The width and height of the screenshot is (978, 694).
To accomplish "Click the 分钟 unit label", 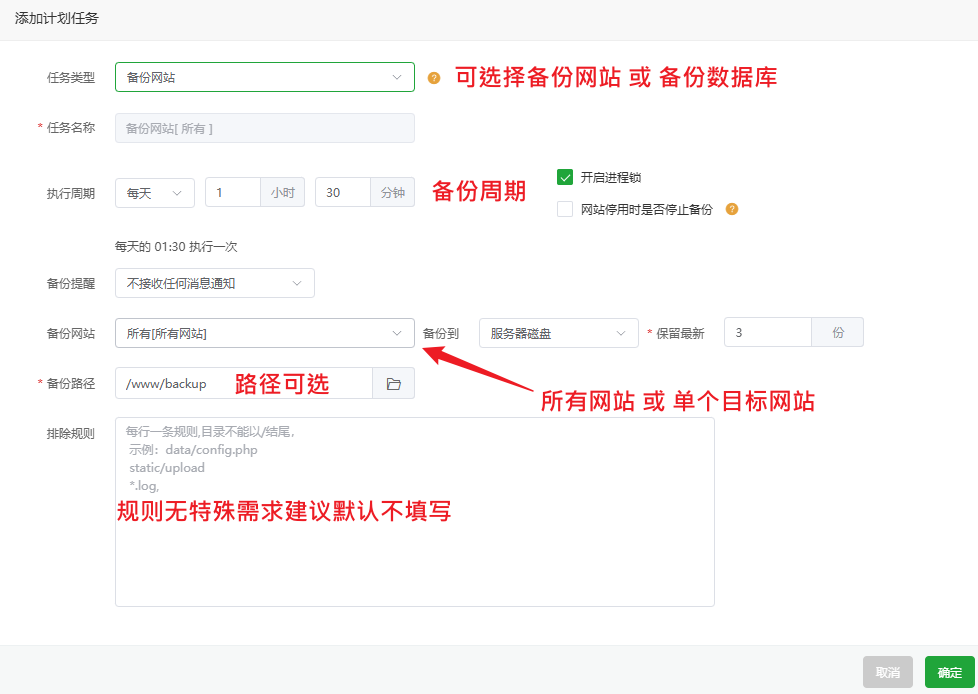I will tap(392, 193).
